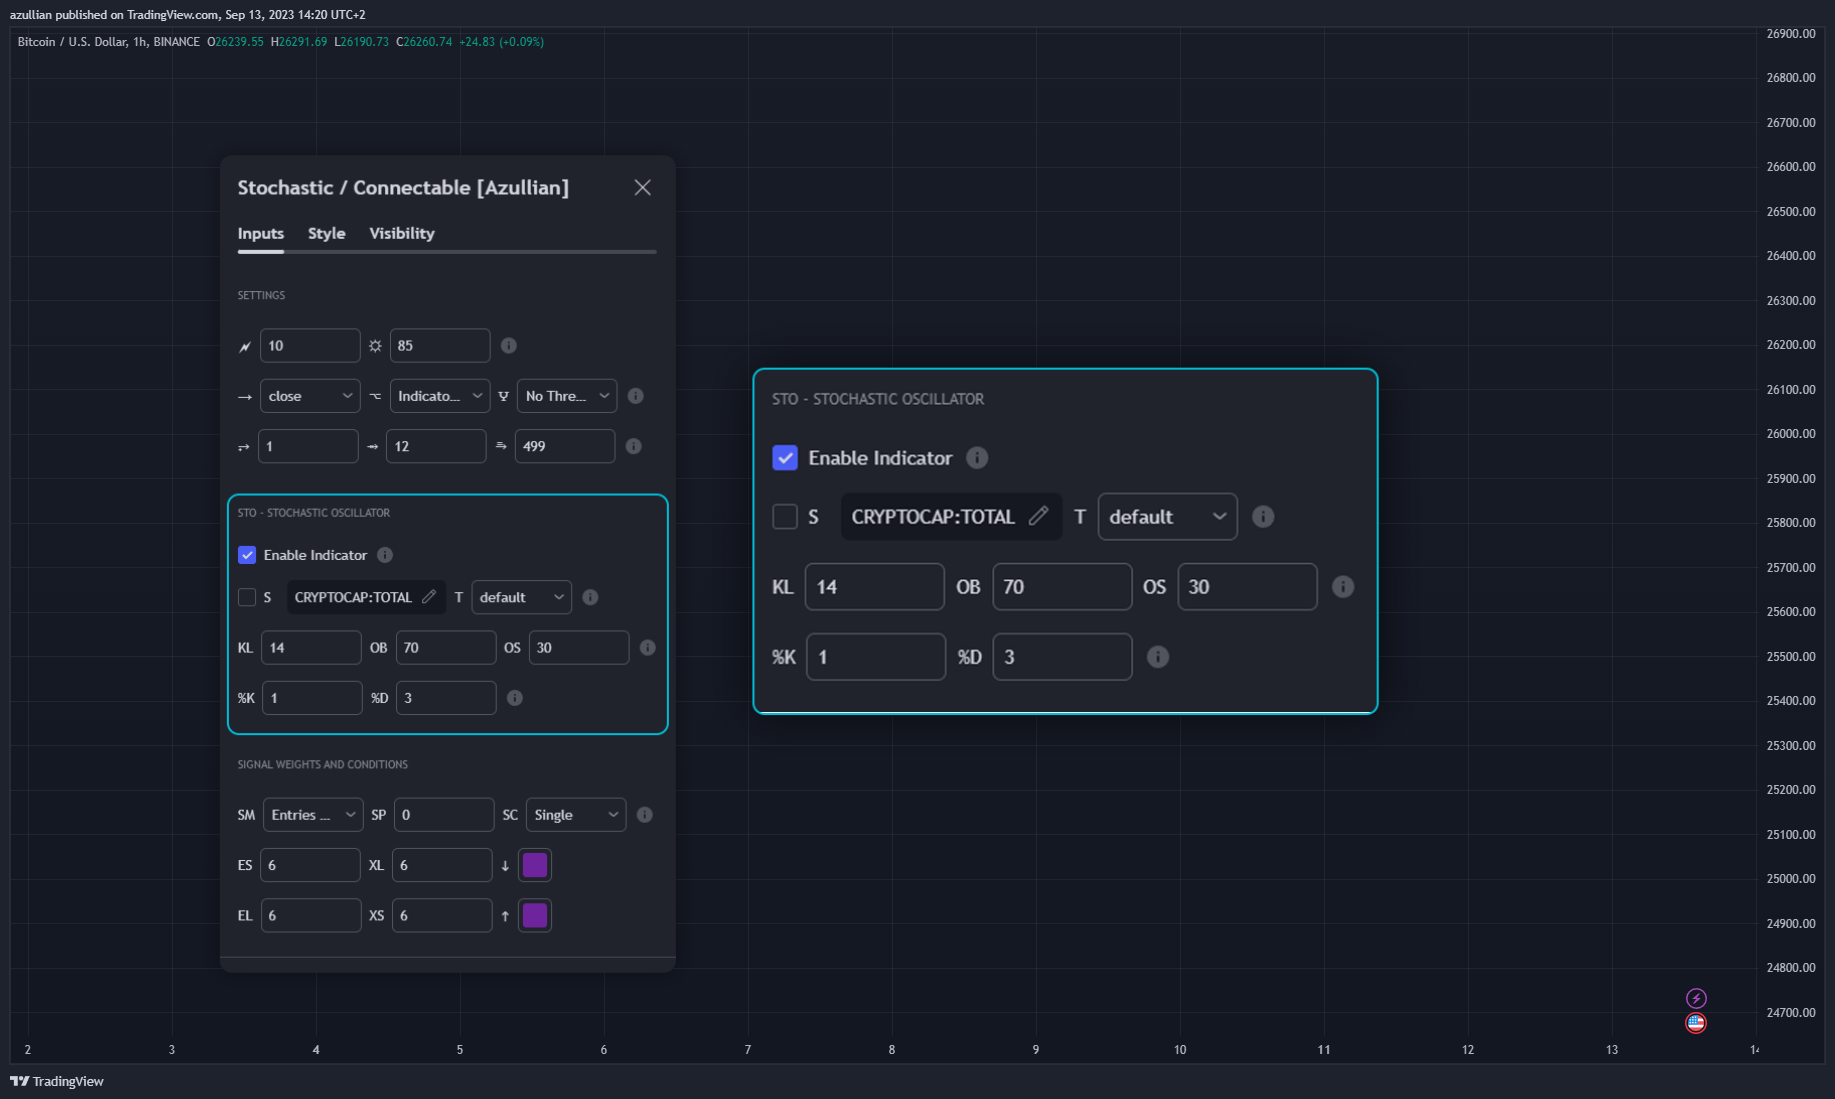Click the XL field containing 6

point(442,865)
